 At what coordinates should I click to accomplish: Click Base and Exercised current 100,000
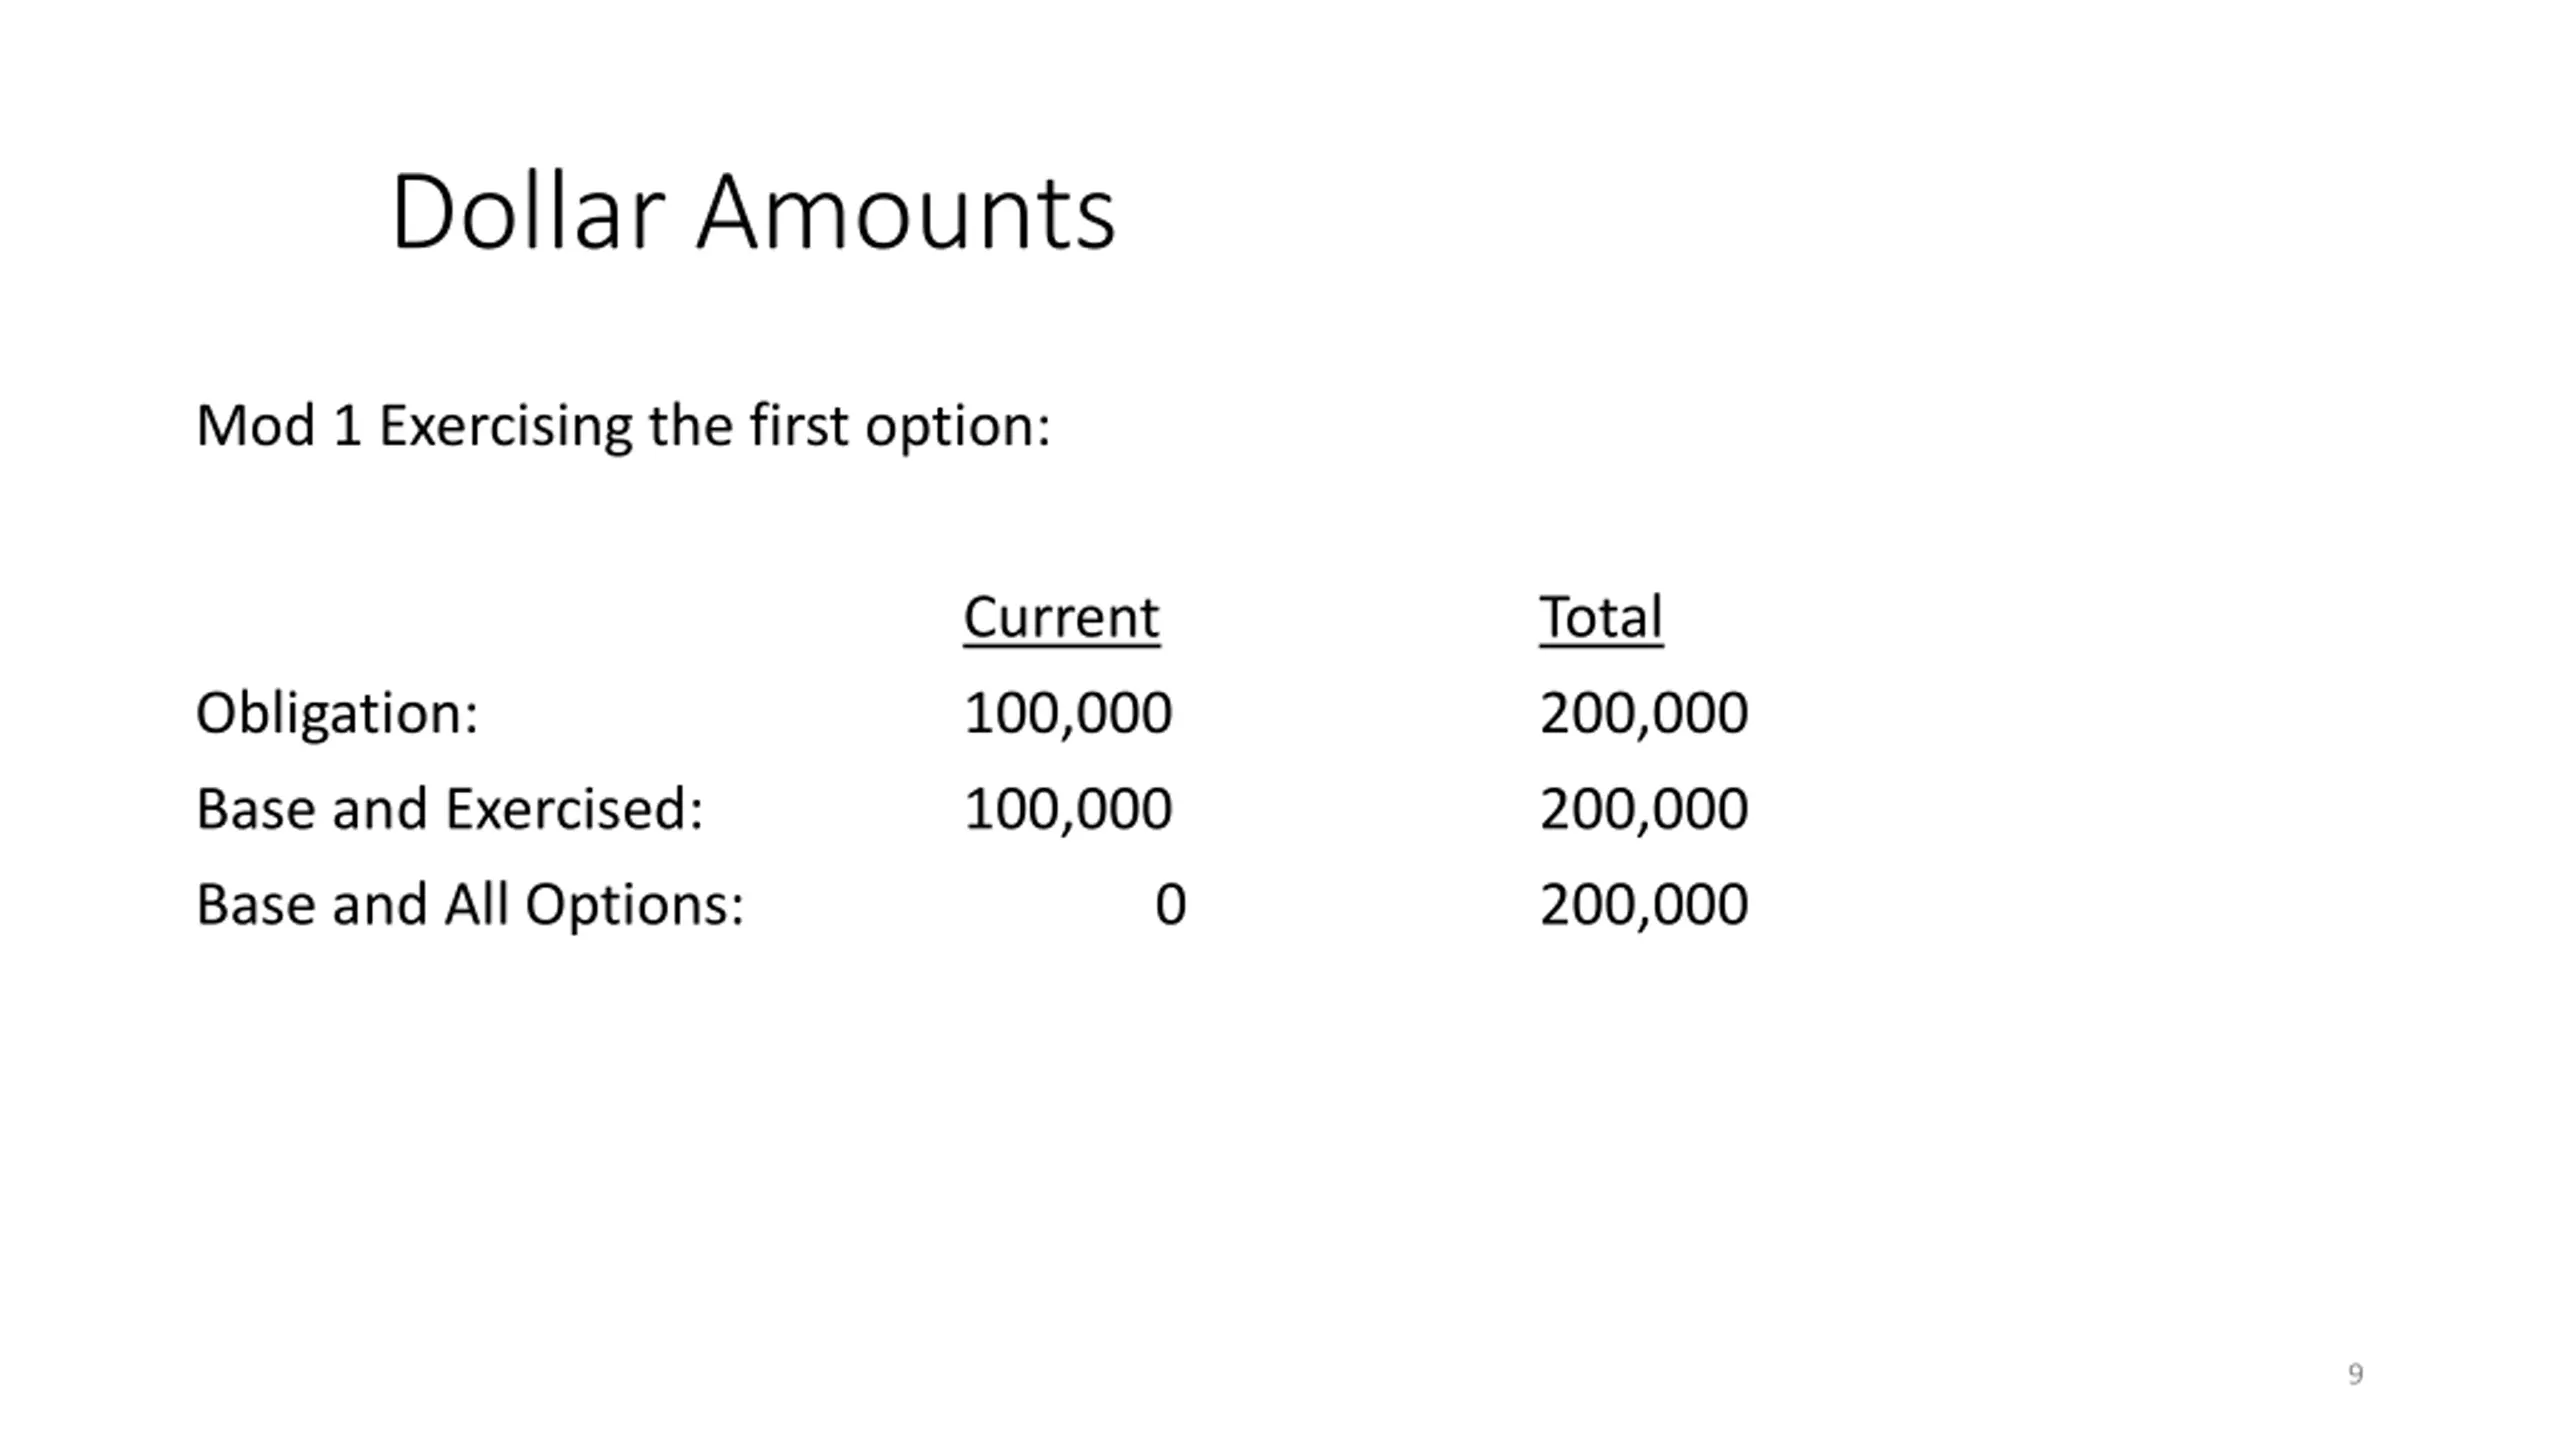point(1067,808)
